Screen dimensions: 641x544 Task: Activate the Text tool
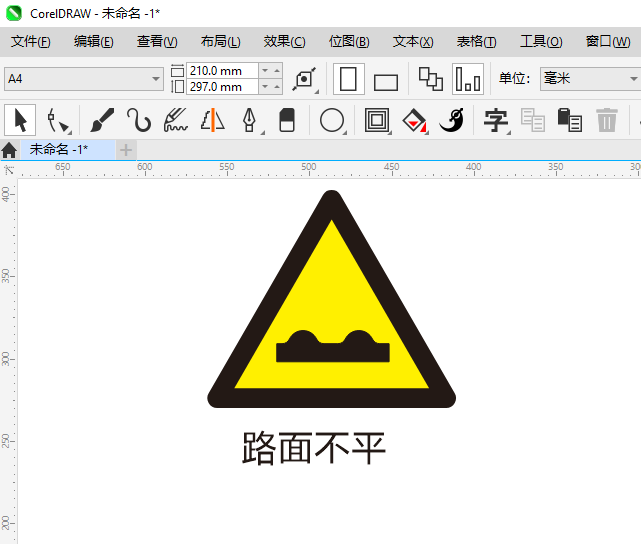click(x=496, y=120)
